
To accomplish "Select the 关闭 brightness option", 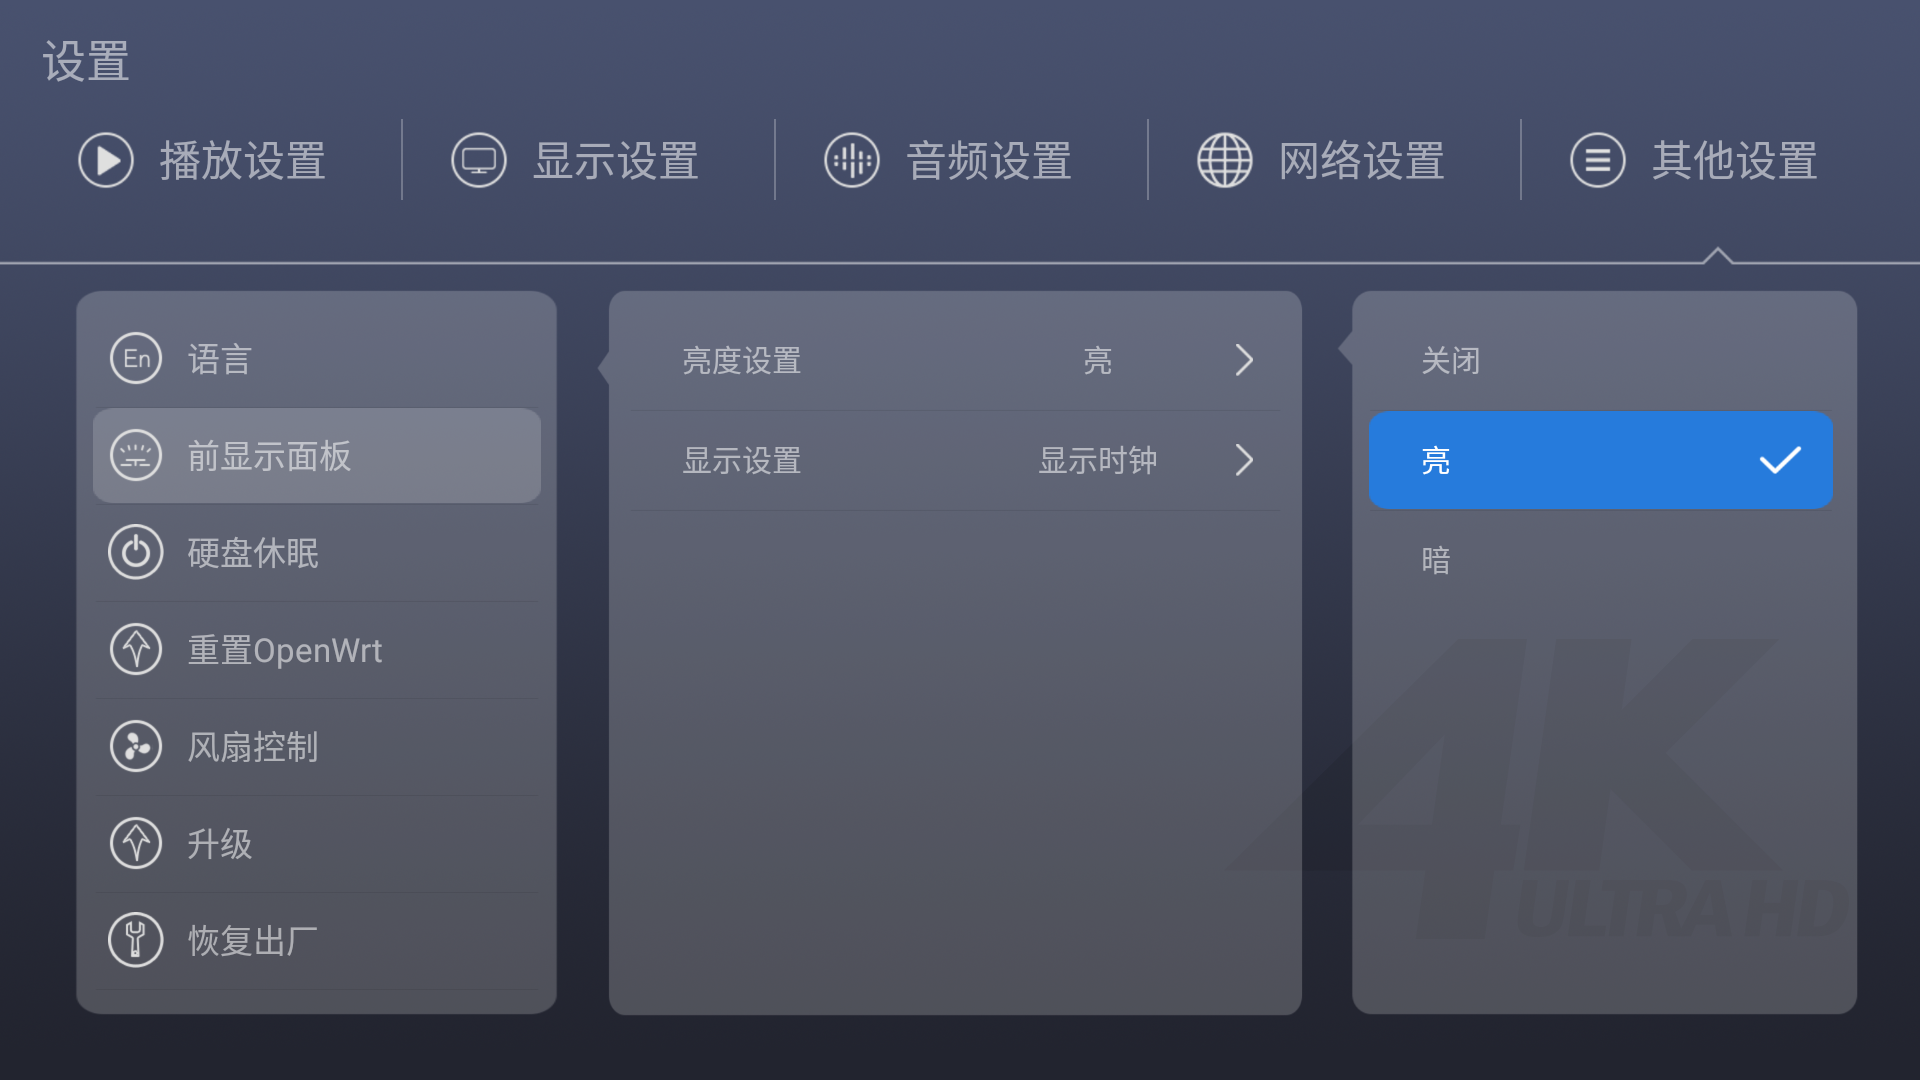I will click(1601, 360).
